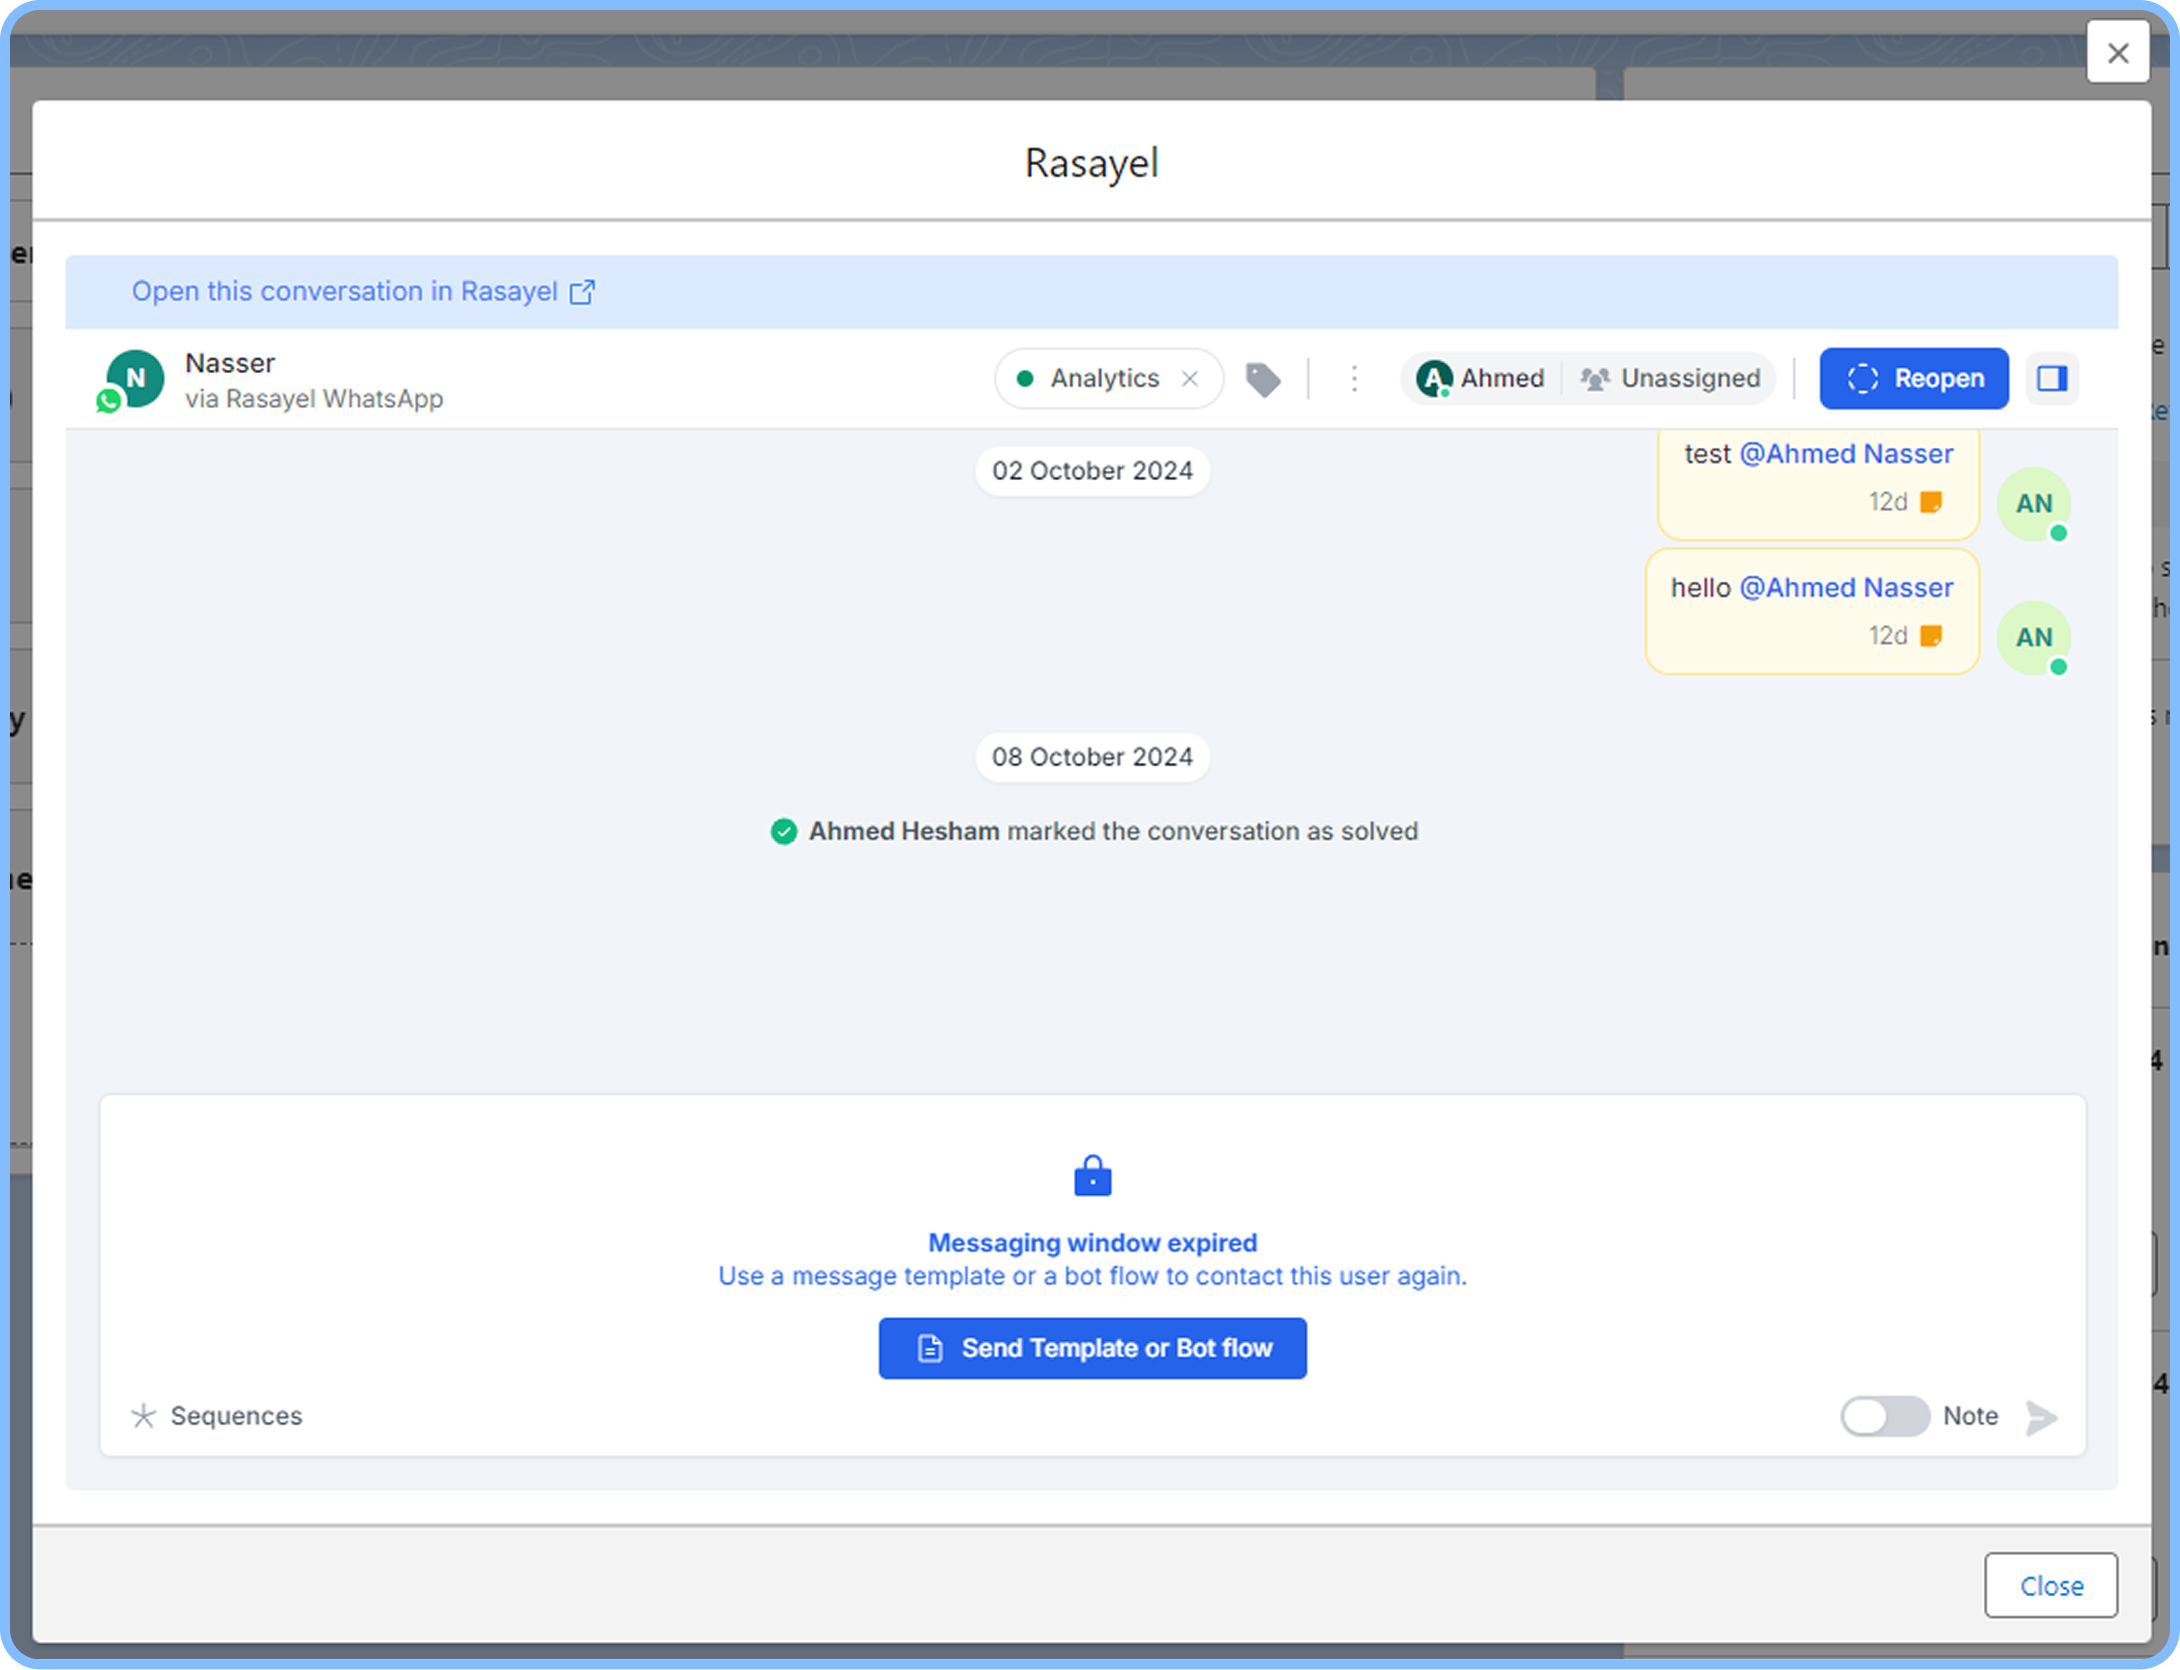Open the Ahmed assignee dropdown
The width and height of the screenshot is (2180, 1670).
click(x=1482, y=379)
